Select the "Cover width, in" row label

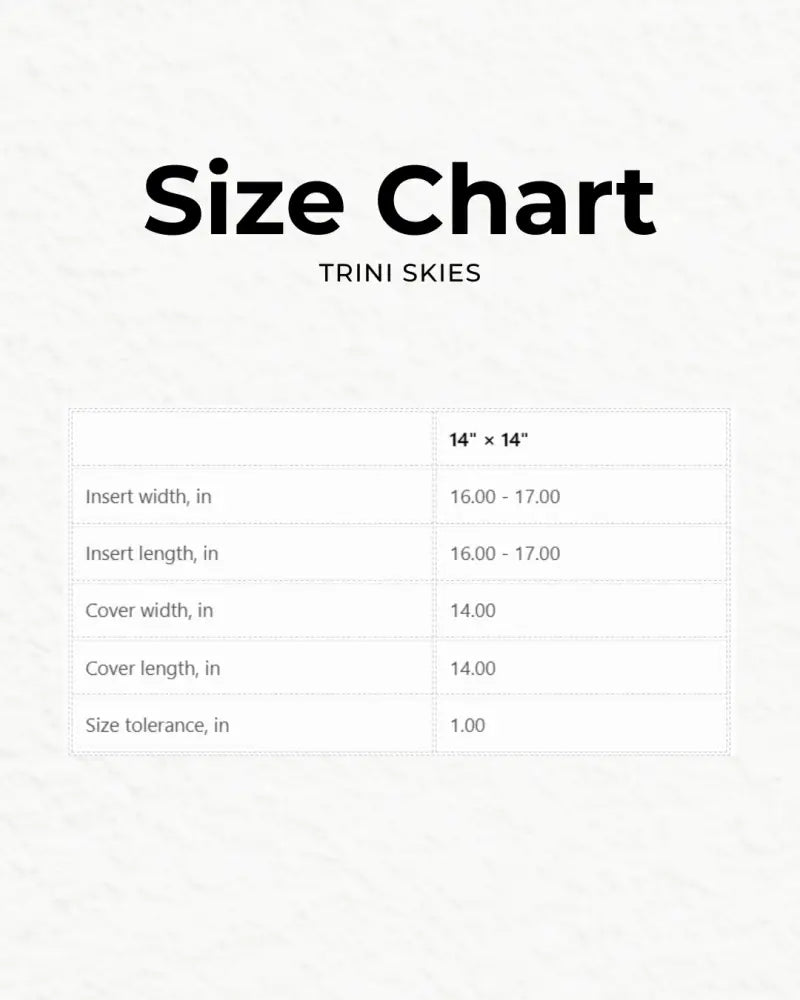(149, 610)
